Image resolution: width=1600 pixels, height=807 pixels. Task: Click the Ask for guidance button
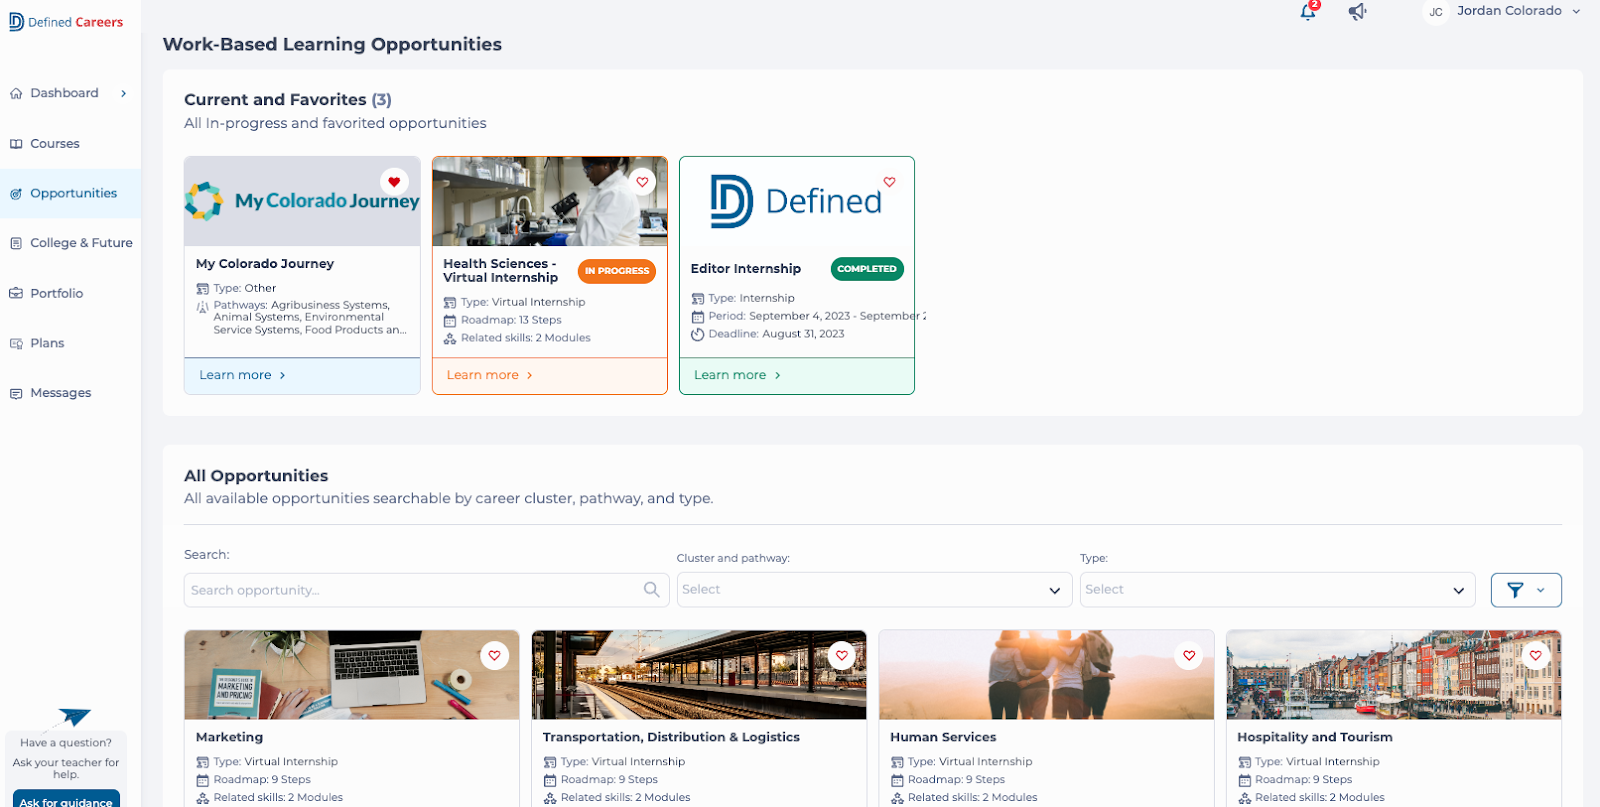66,800
